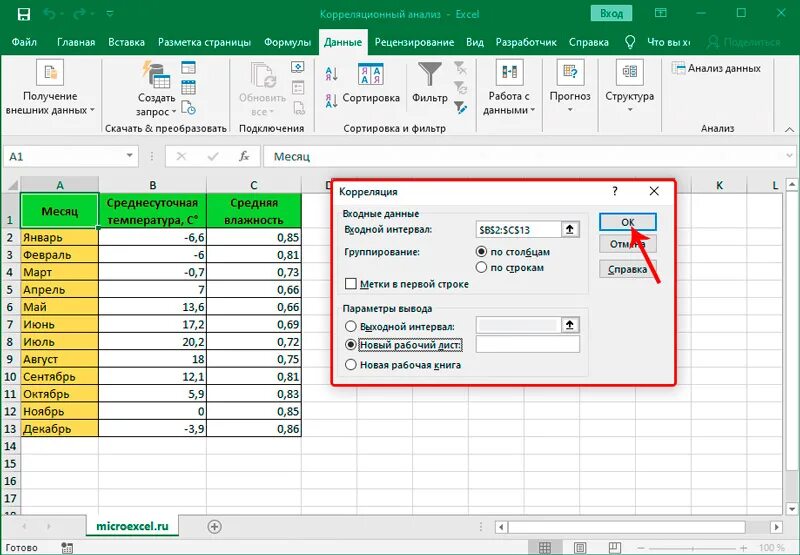This screenshot has width=800, height=555.
Task: Expand the Структура dropdown arrow
Action: point(630,110)
